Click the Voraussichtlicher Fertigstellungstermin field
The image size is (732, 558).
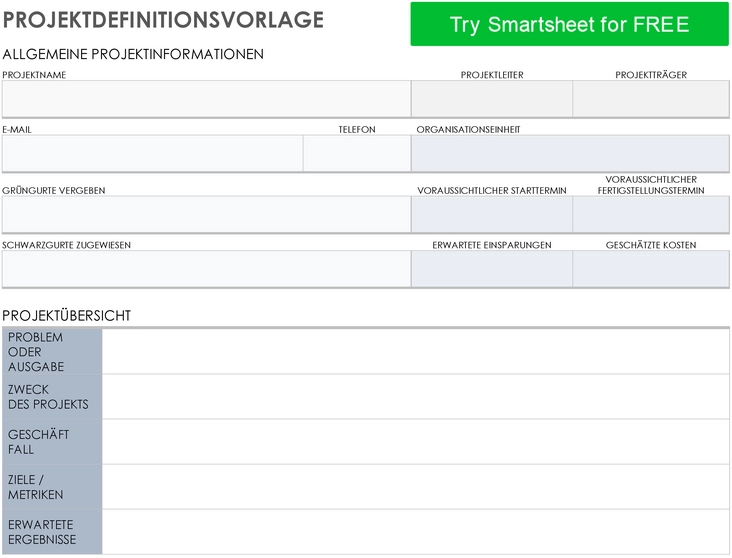651,214
